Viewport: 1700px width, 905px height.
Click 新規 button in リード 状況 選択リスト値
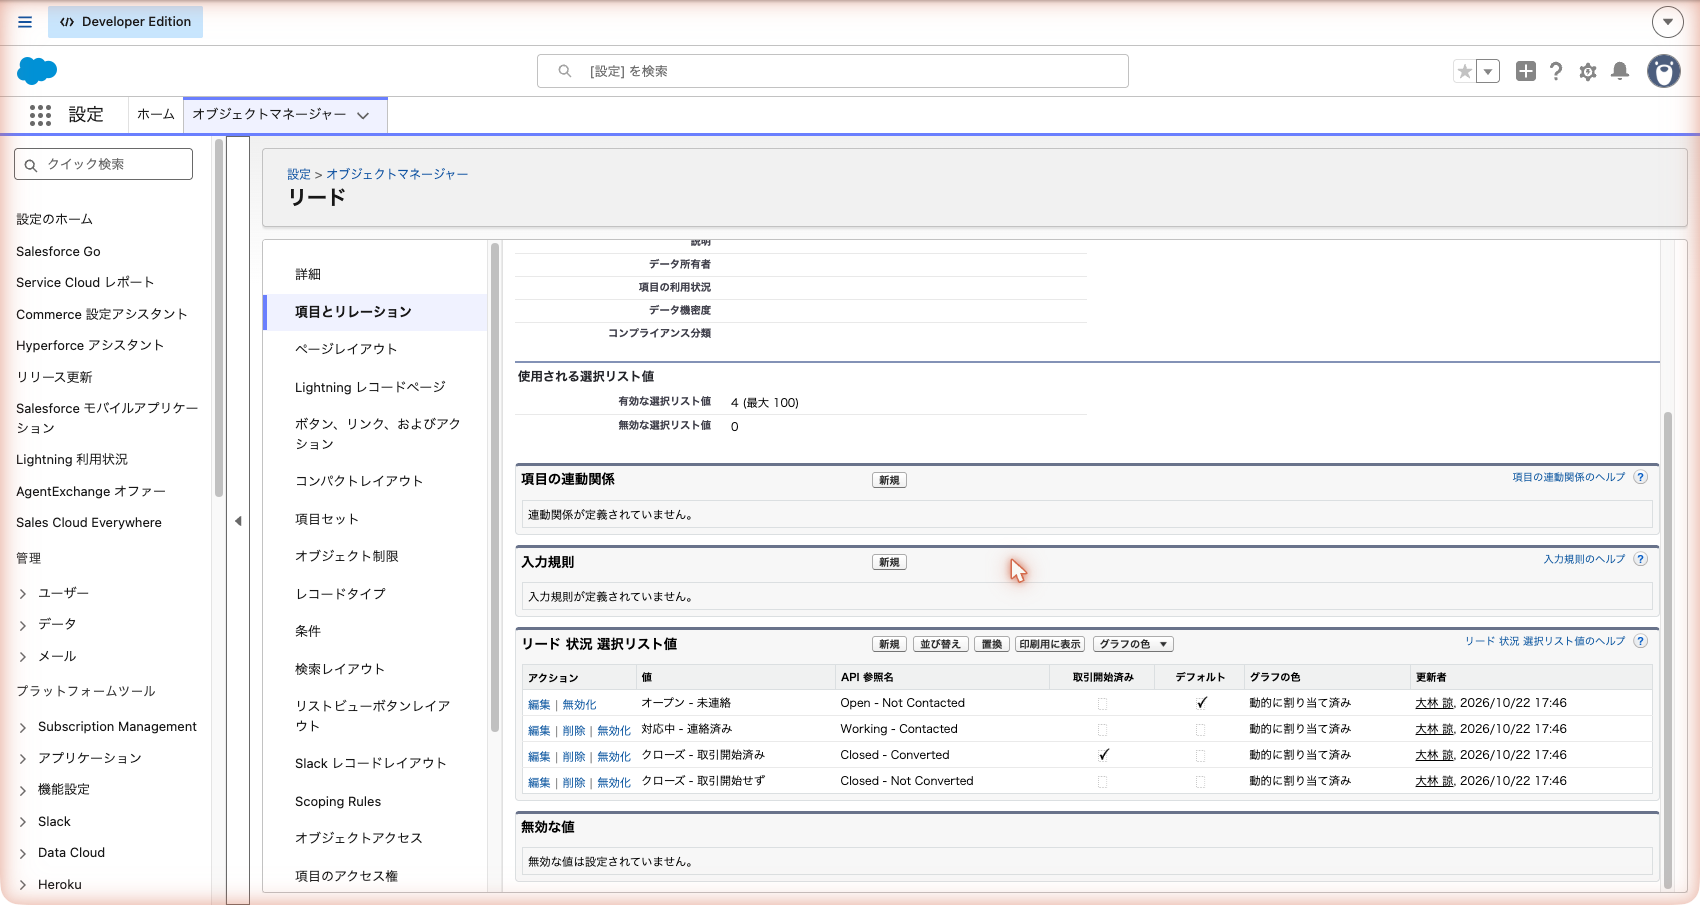click(x=889, y=644)
